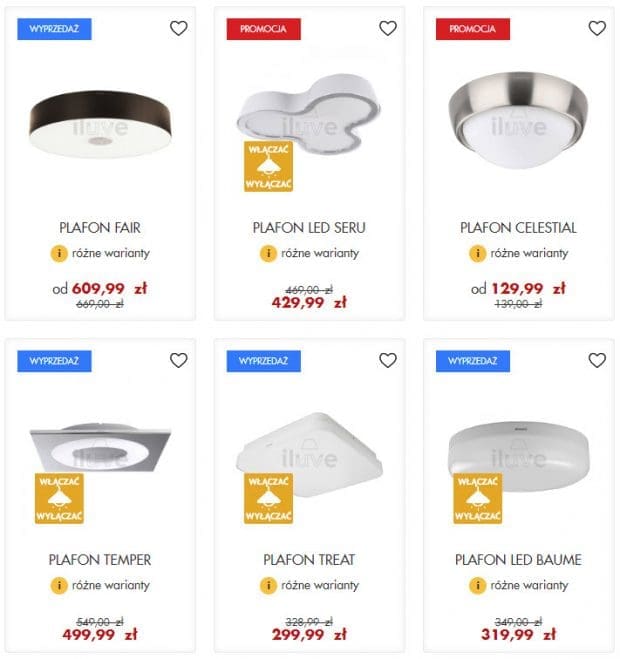Screen dimensions: 620x659
Task: Click the on/off switch badge on Plafon LED Seru
Action: tap(268, 166)
